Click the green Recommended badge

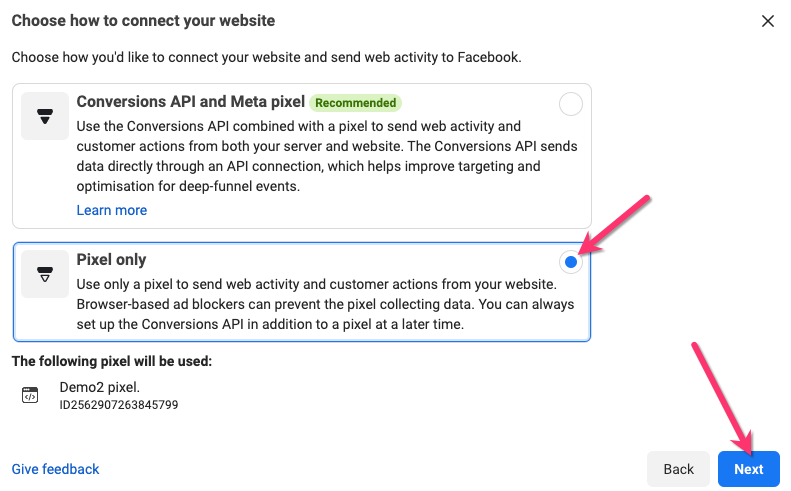point(355,103)
